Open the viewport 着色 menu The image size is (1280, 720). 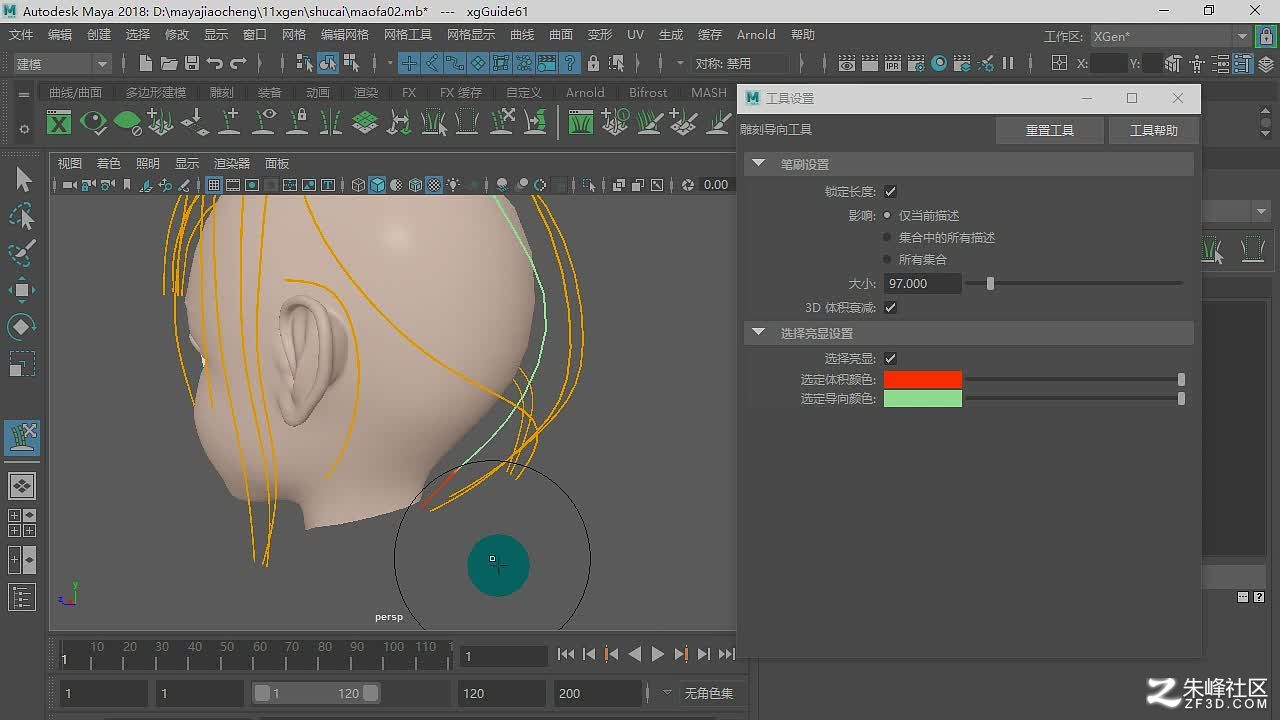point(108,163)
